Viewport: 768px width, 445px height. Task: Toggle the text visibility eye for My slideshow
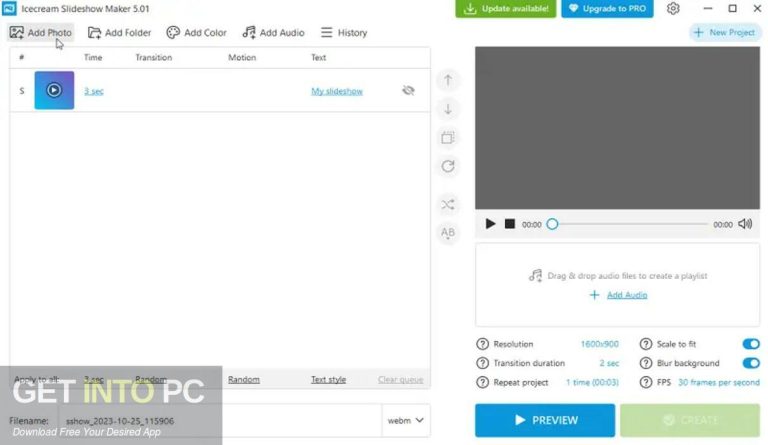(x=408, y=91)
